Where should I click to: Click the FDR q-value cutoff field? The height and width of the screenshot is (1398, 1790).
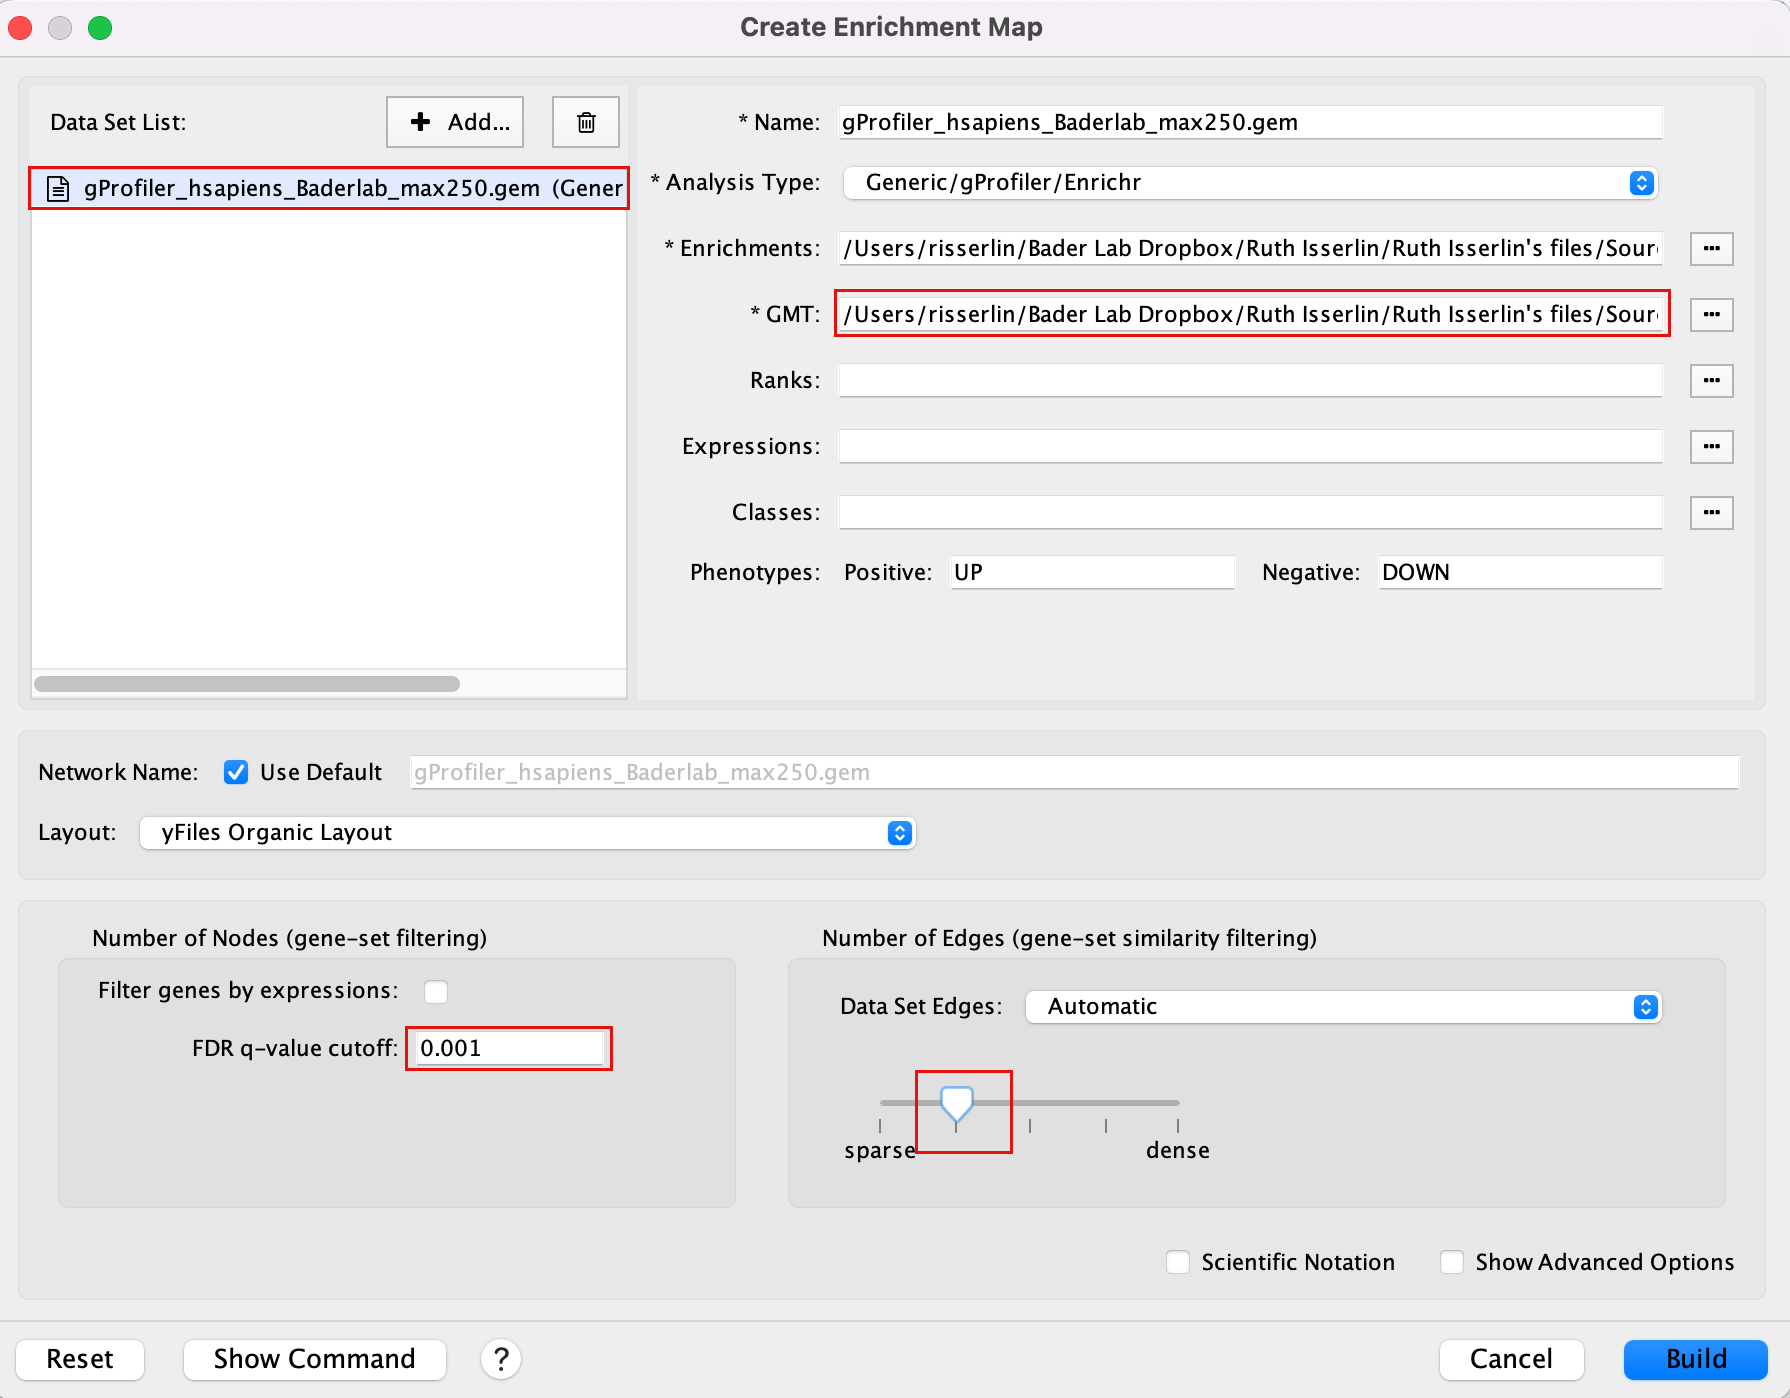point(509,1048)
